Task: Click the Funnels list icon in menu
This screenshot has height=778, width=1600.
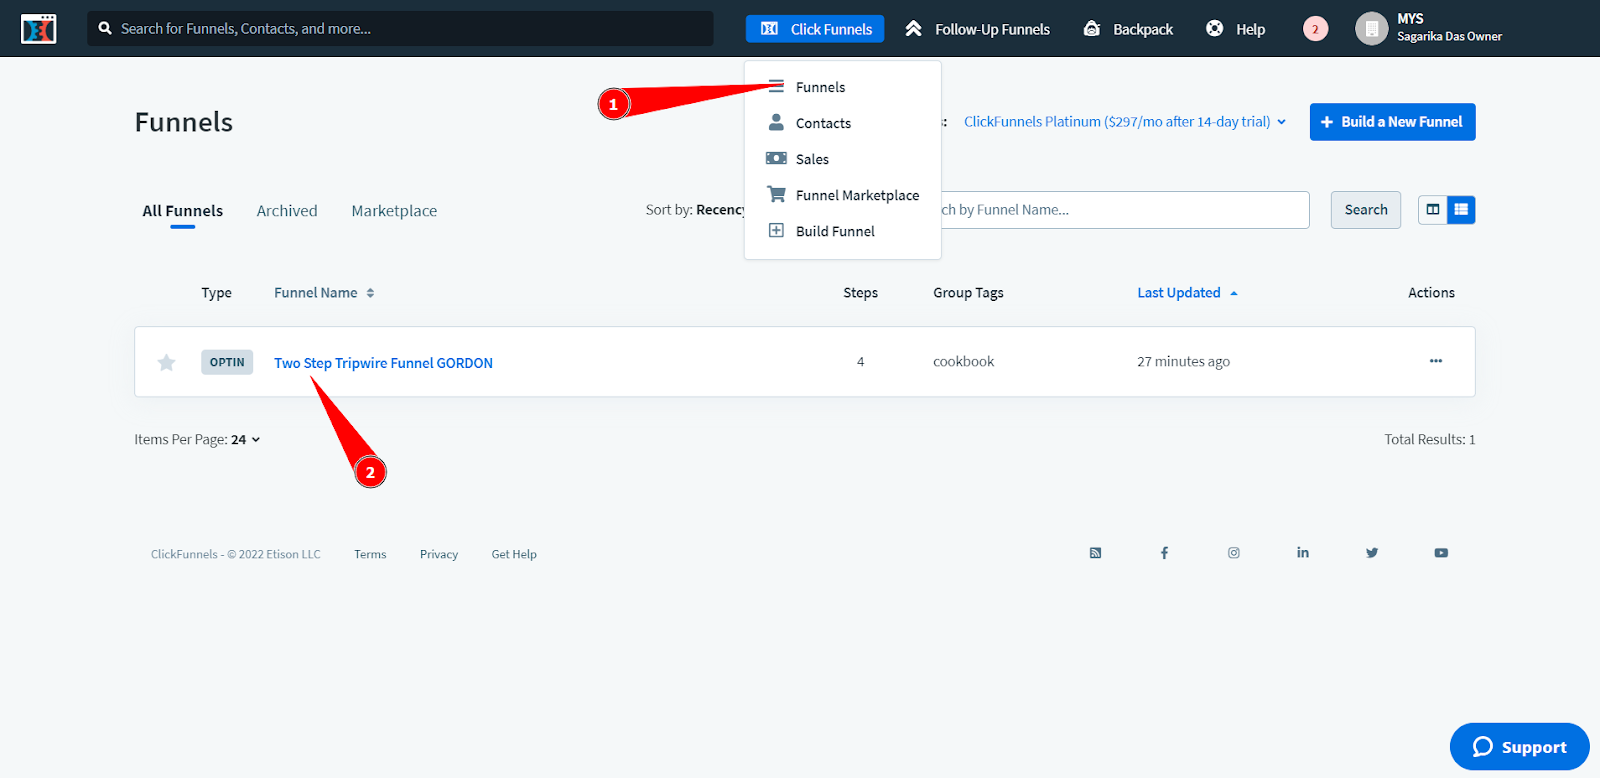Action: [x=776, y=86]
